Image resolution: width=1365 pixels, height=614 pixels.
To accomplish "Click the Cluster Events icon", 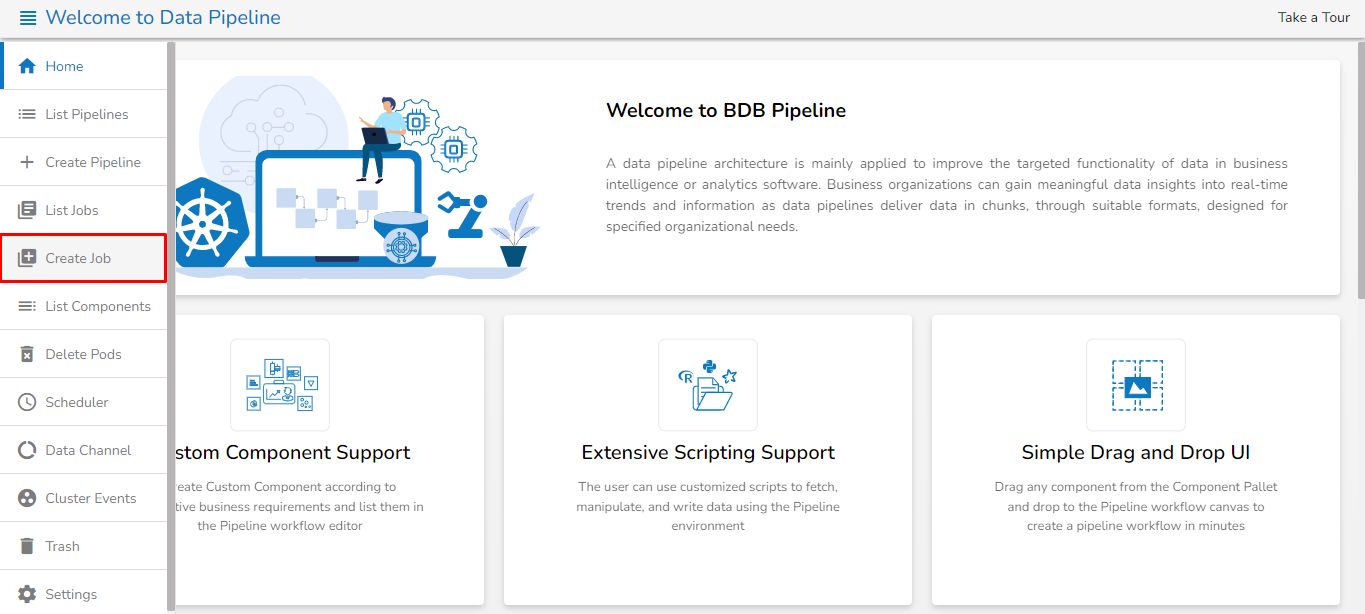I will 27,498.
